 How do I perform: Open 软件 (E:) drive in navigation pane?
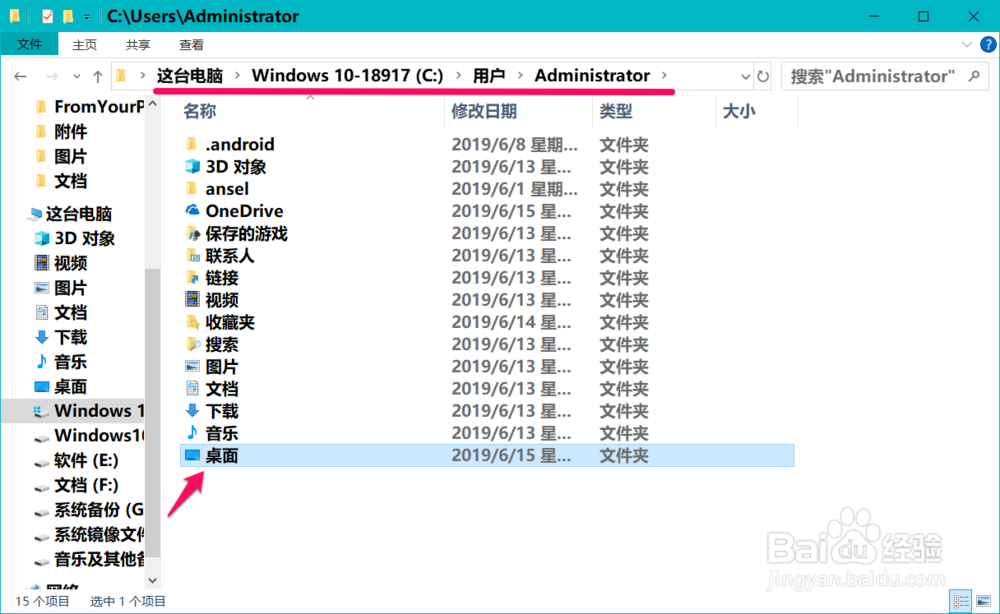tap(86, 460)
